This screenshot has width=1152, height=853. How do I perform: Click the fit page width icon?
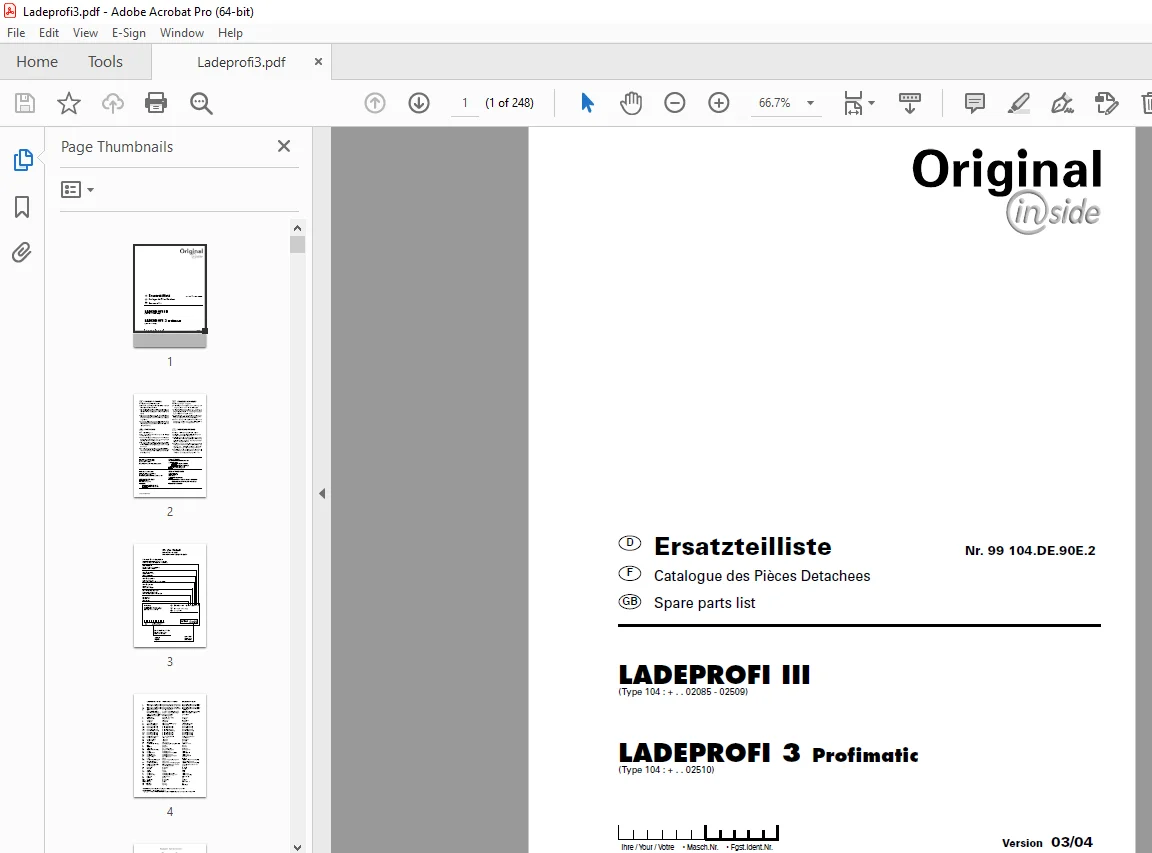[x=853, y=103]
